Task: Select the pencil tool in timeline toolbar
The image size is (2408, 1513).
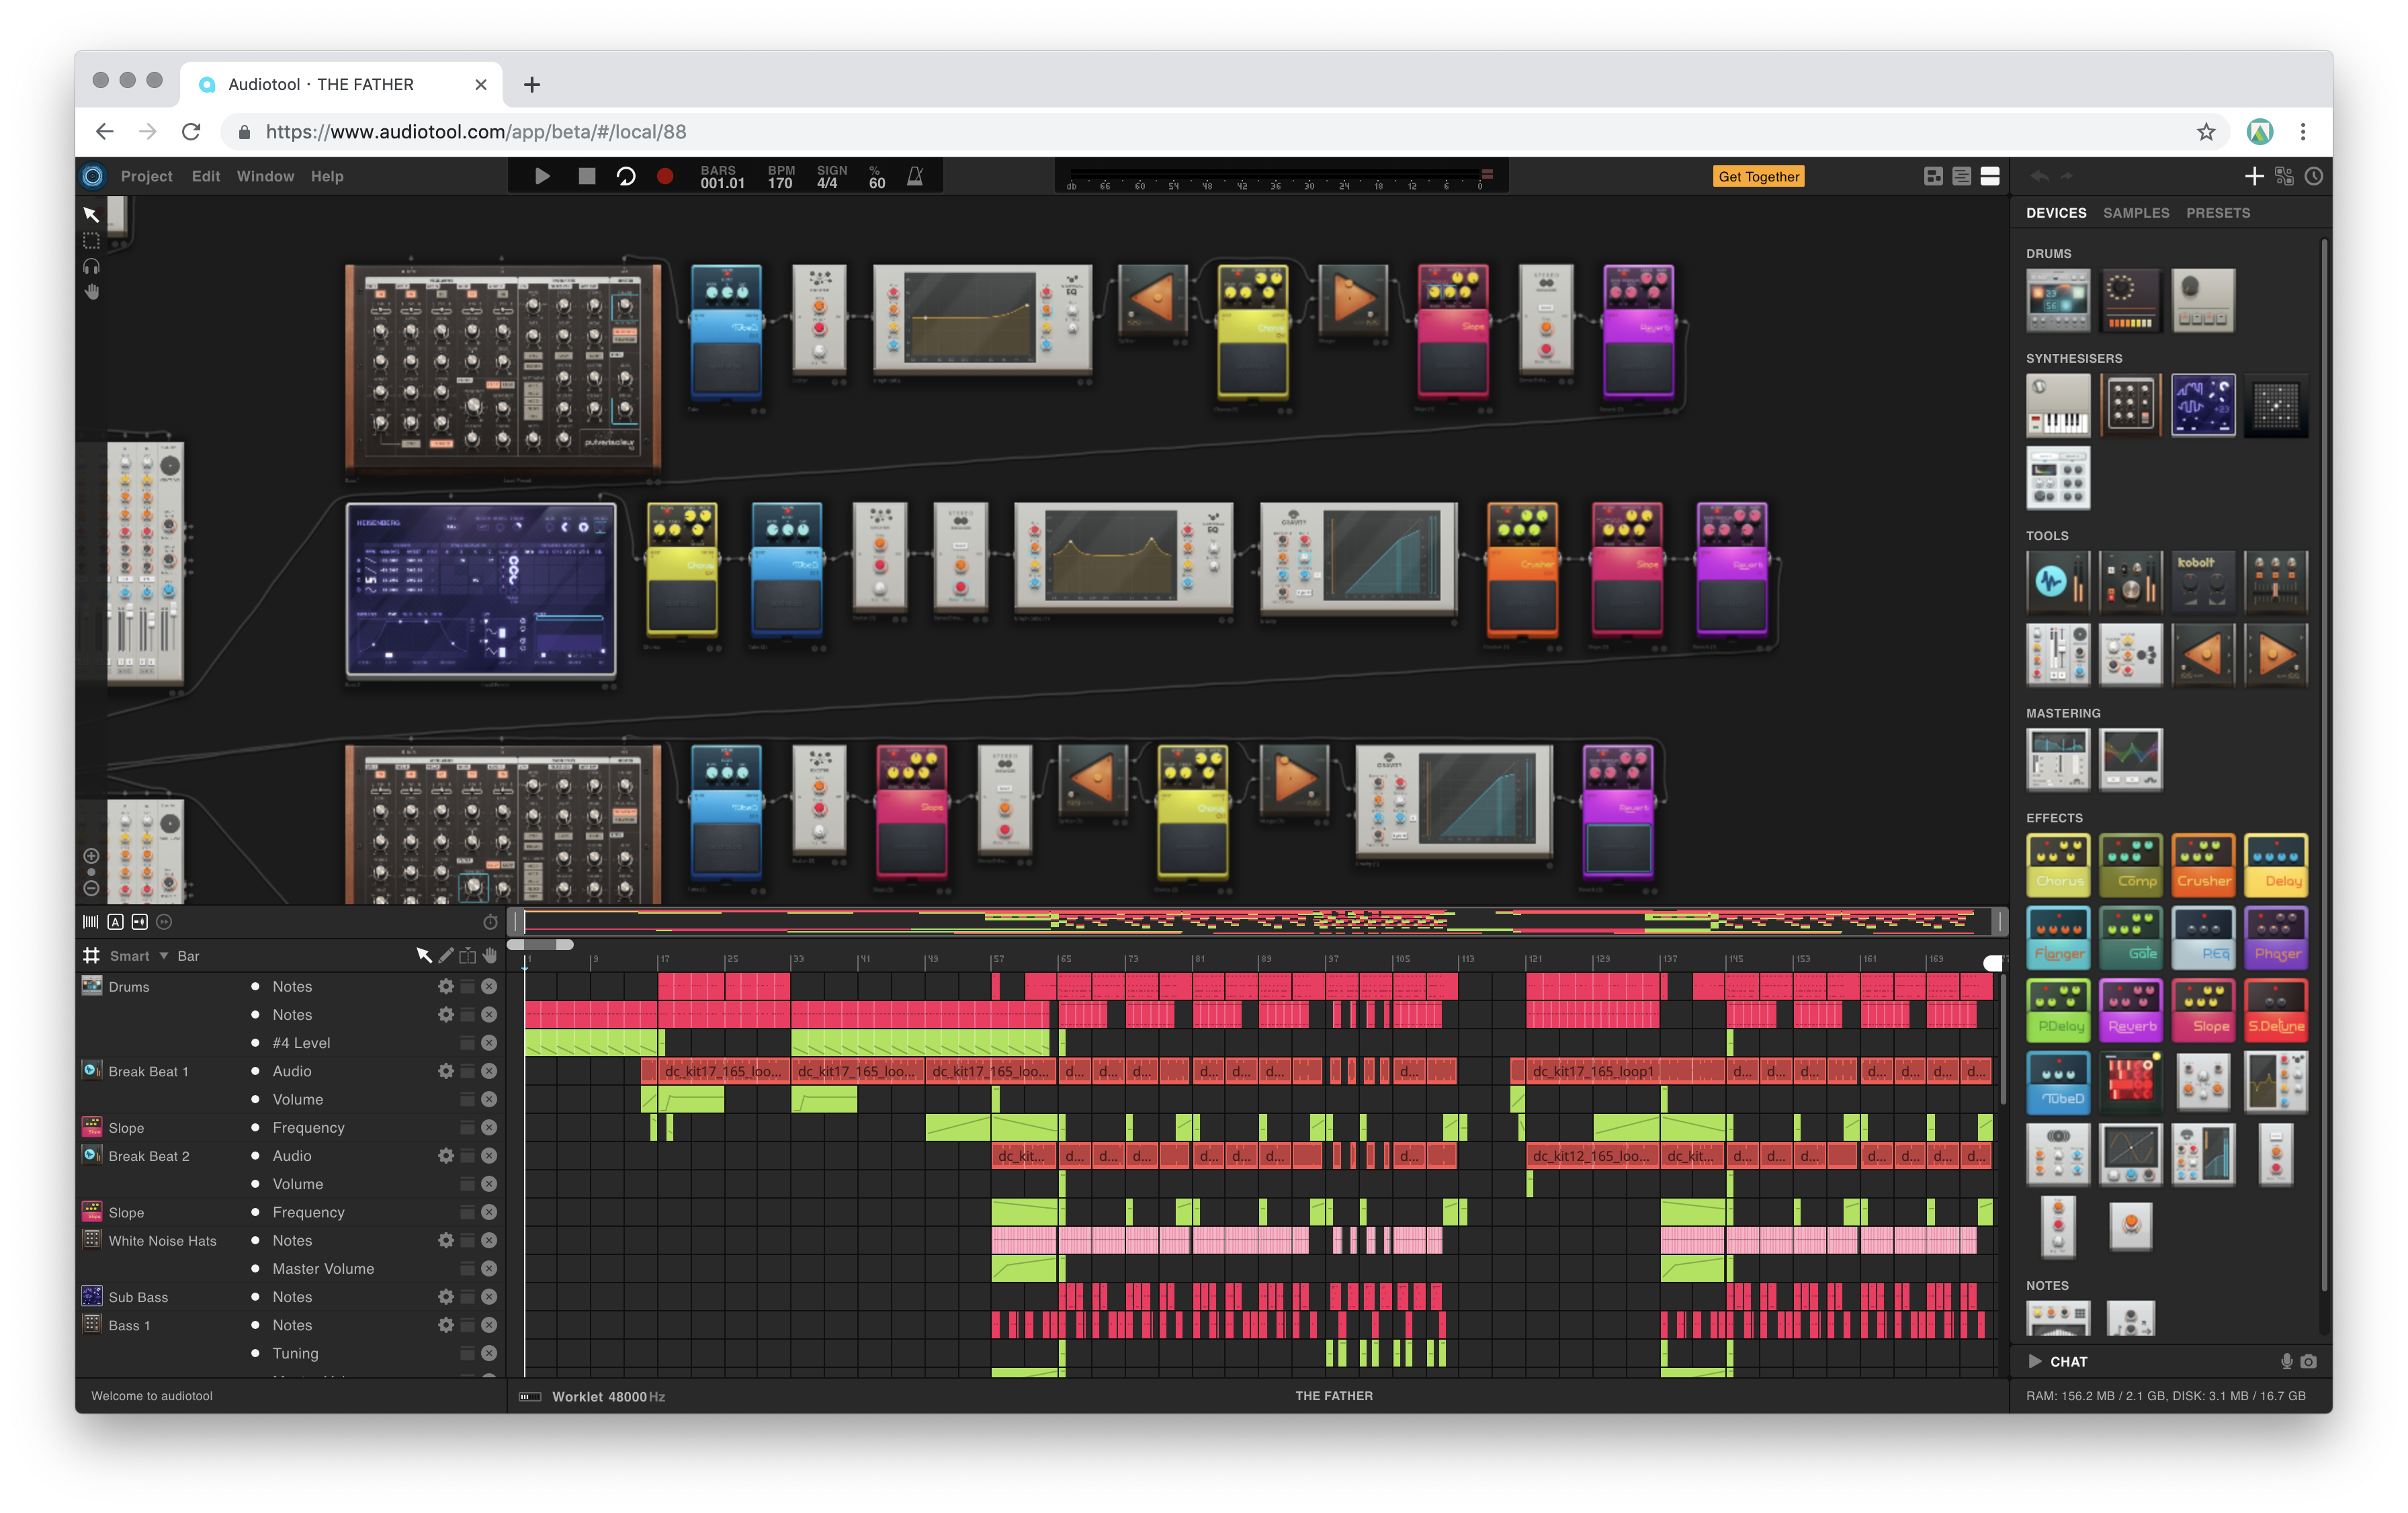Action: (446, 956)
